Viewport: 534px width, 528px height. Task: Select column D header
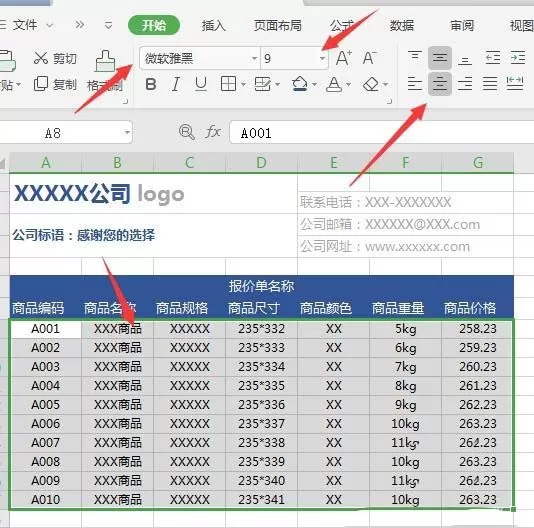point(261,162)
